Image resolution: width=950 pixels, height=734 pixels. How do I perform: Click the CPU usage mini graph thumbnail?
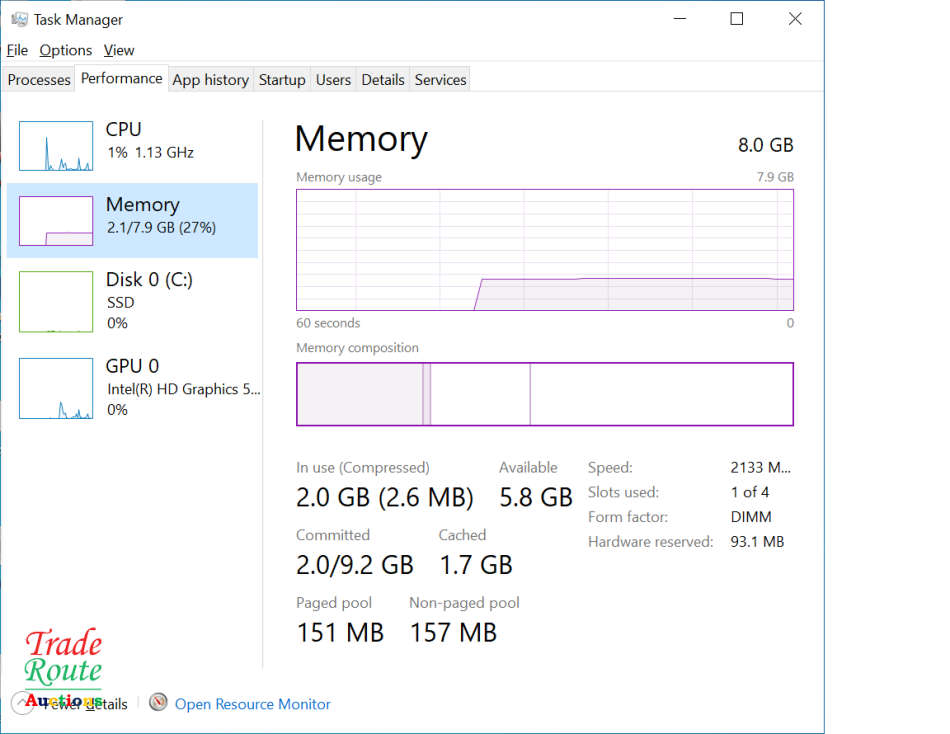coord(55,144)
